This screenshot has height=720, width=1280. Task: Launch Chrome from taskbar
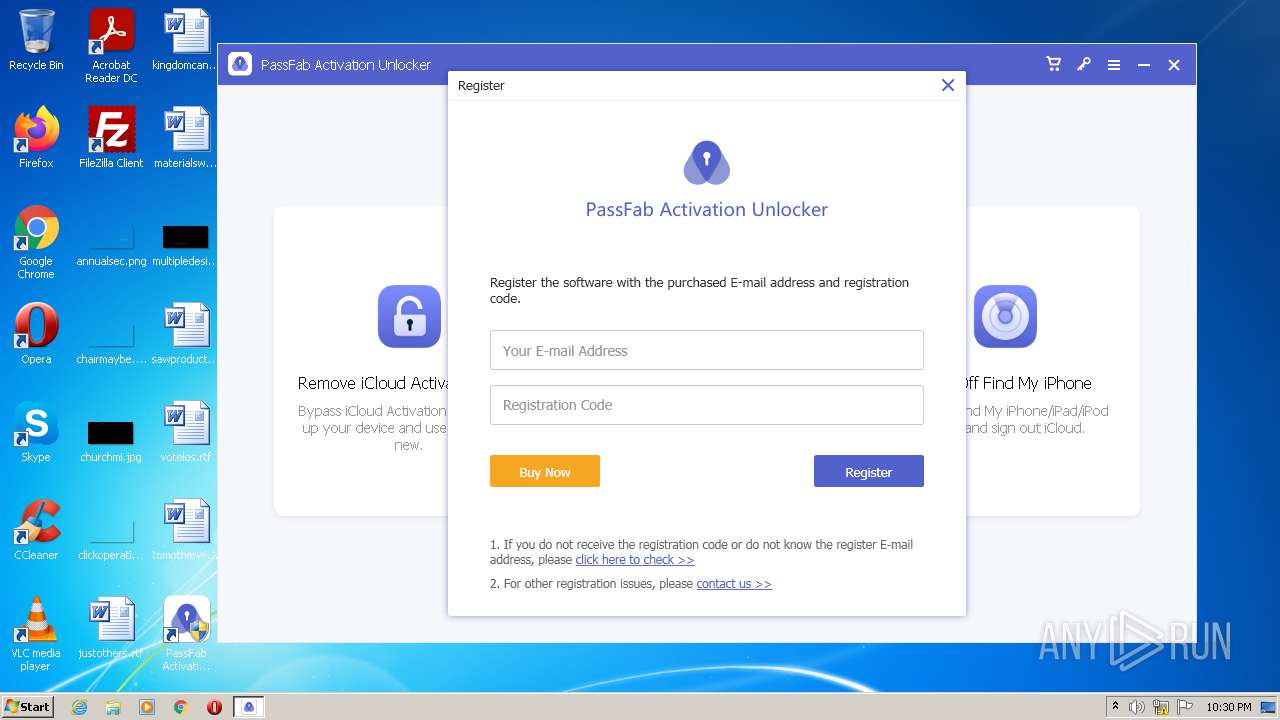coord(181,707)
